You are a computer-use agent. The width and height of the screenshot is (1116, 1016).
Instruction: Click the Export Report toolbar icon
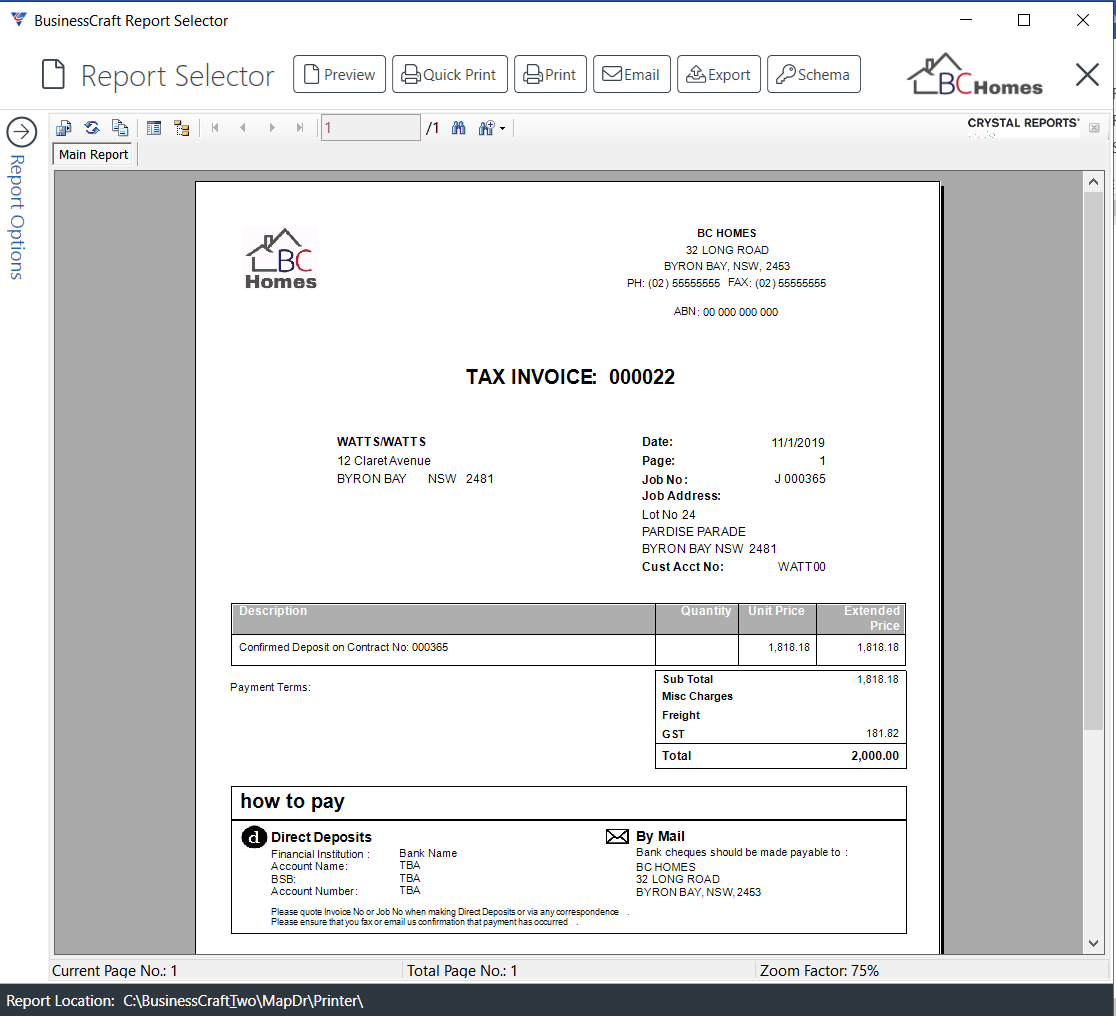click(64, 128)
